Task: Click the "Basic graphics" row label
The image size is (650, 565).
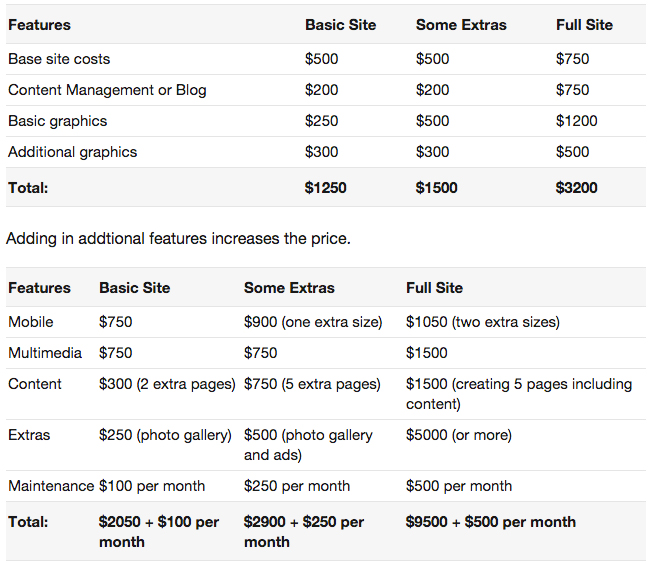Action: (x=57, y=121)
